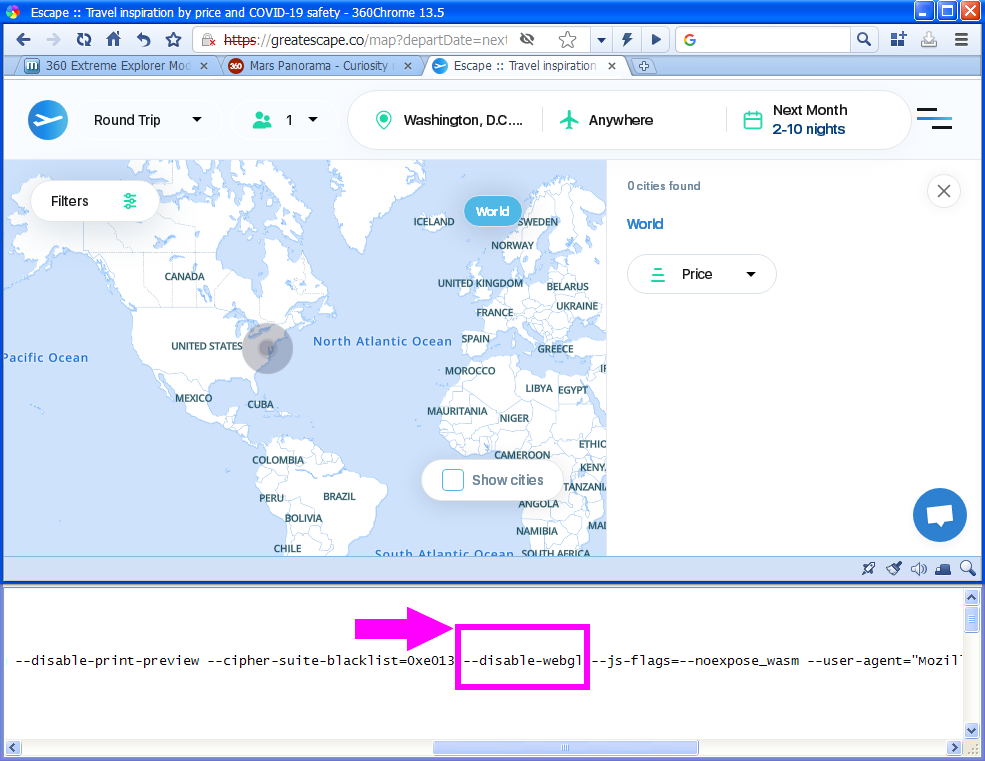
Task: Click the World link in results panel
Action: pos(645,224)
